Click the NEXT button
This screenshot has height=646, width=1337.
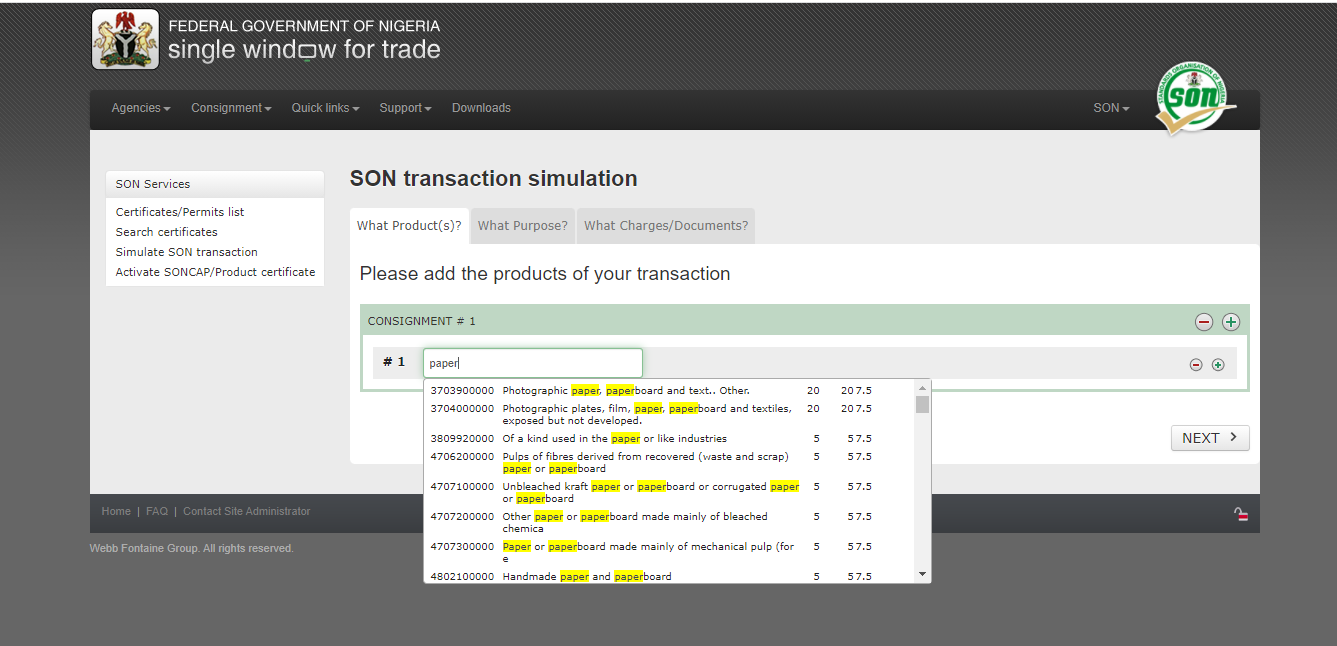coord(1210,438)
